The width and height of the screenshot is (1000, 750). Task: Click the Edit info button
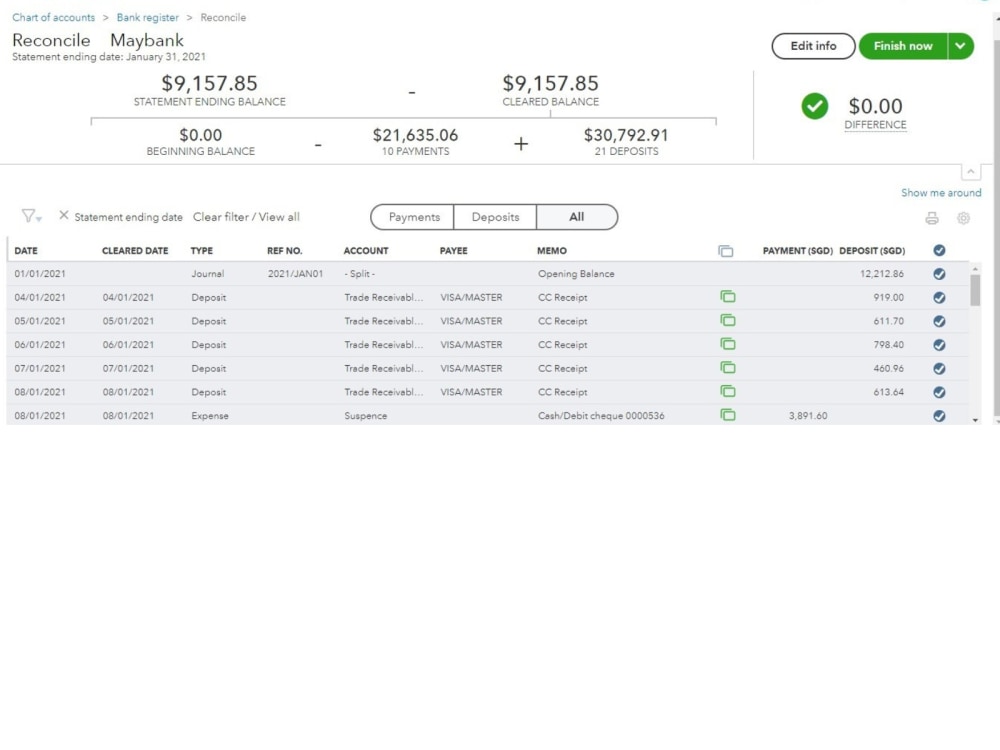[x=812, y=46]
